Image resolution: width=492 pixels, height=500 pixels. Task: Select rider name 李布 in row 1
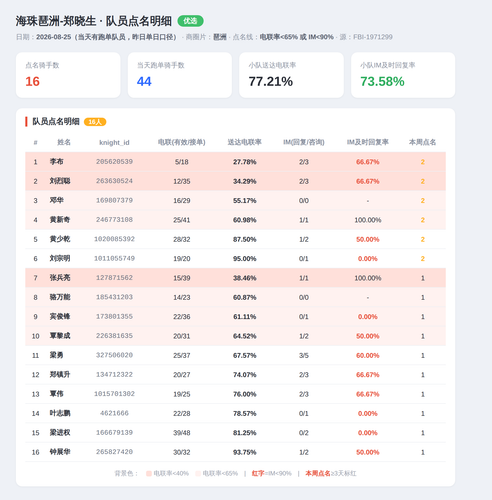click(x=57, y=162)
